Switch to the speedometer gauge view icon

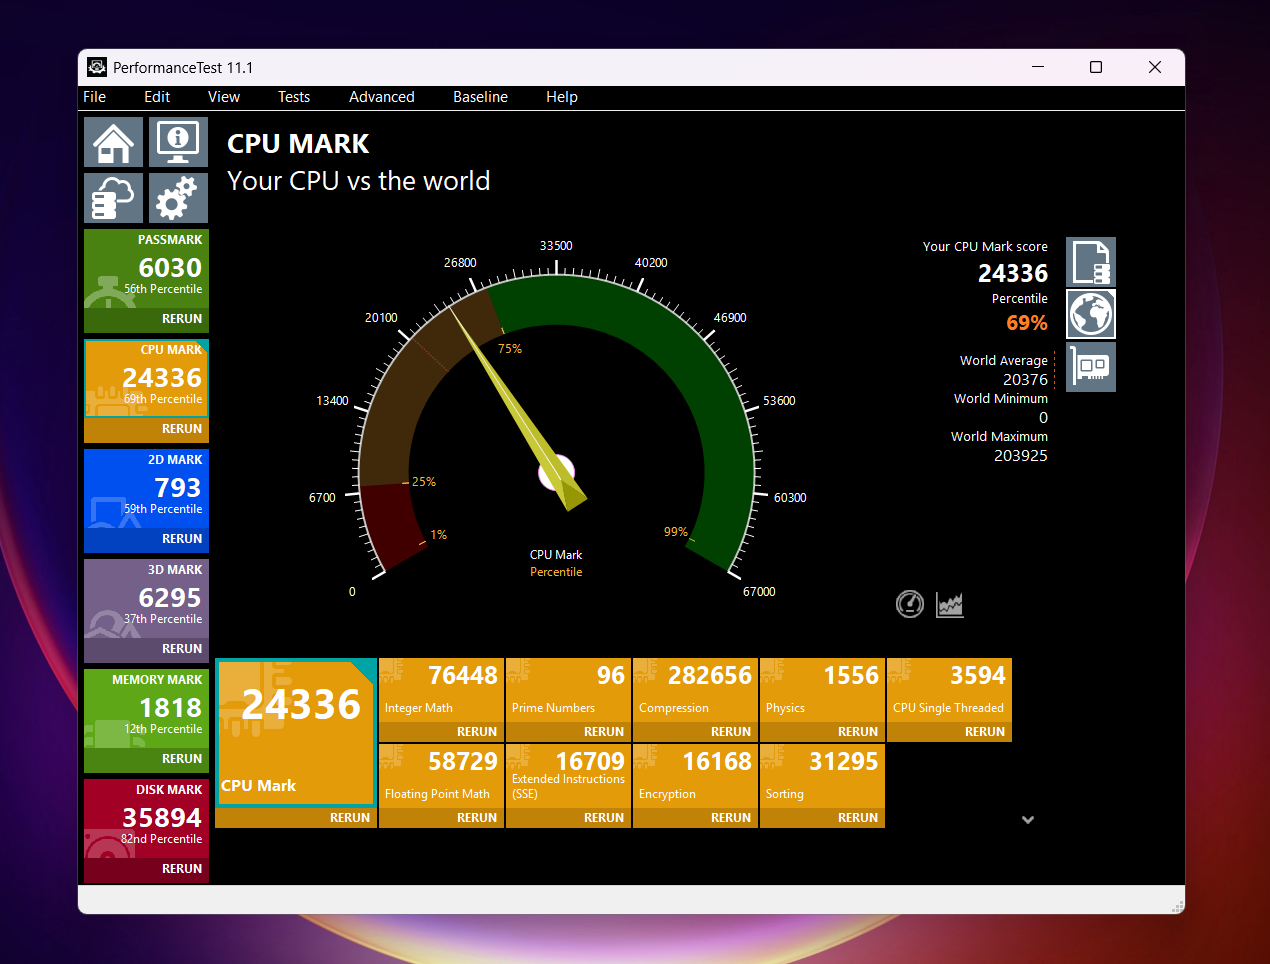click(909, 604)
